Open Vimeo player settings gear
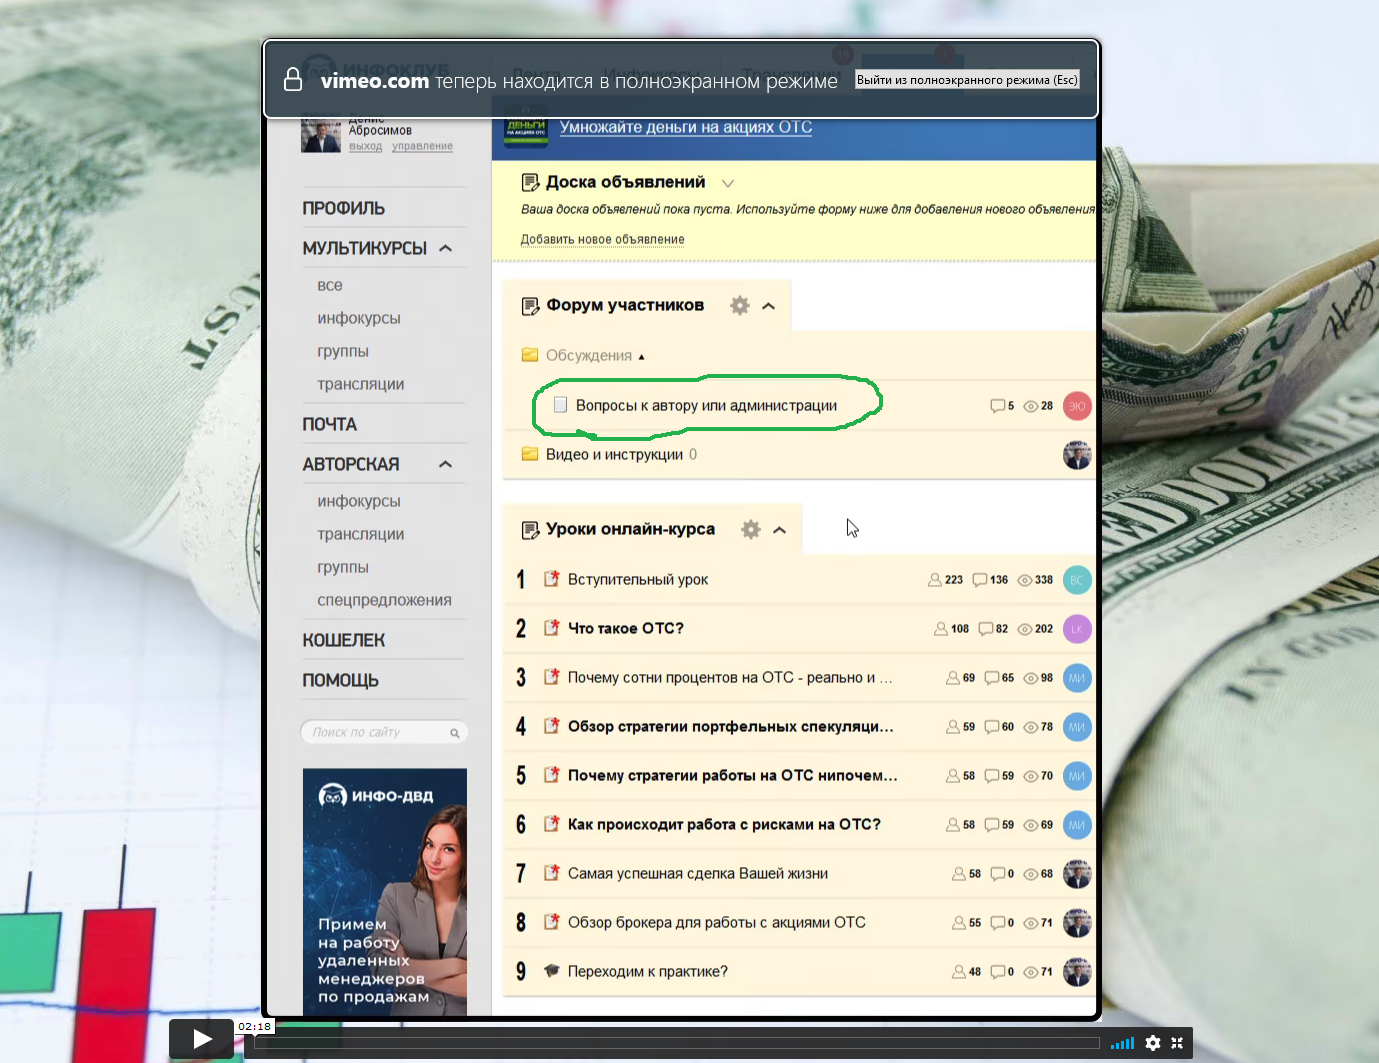This screenshot has height=1063, width=1379. click(1153, 1043)
